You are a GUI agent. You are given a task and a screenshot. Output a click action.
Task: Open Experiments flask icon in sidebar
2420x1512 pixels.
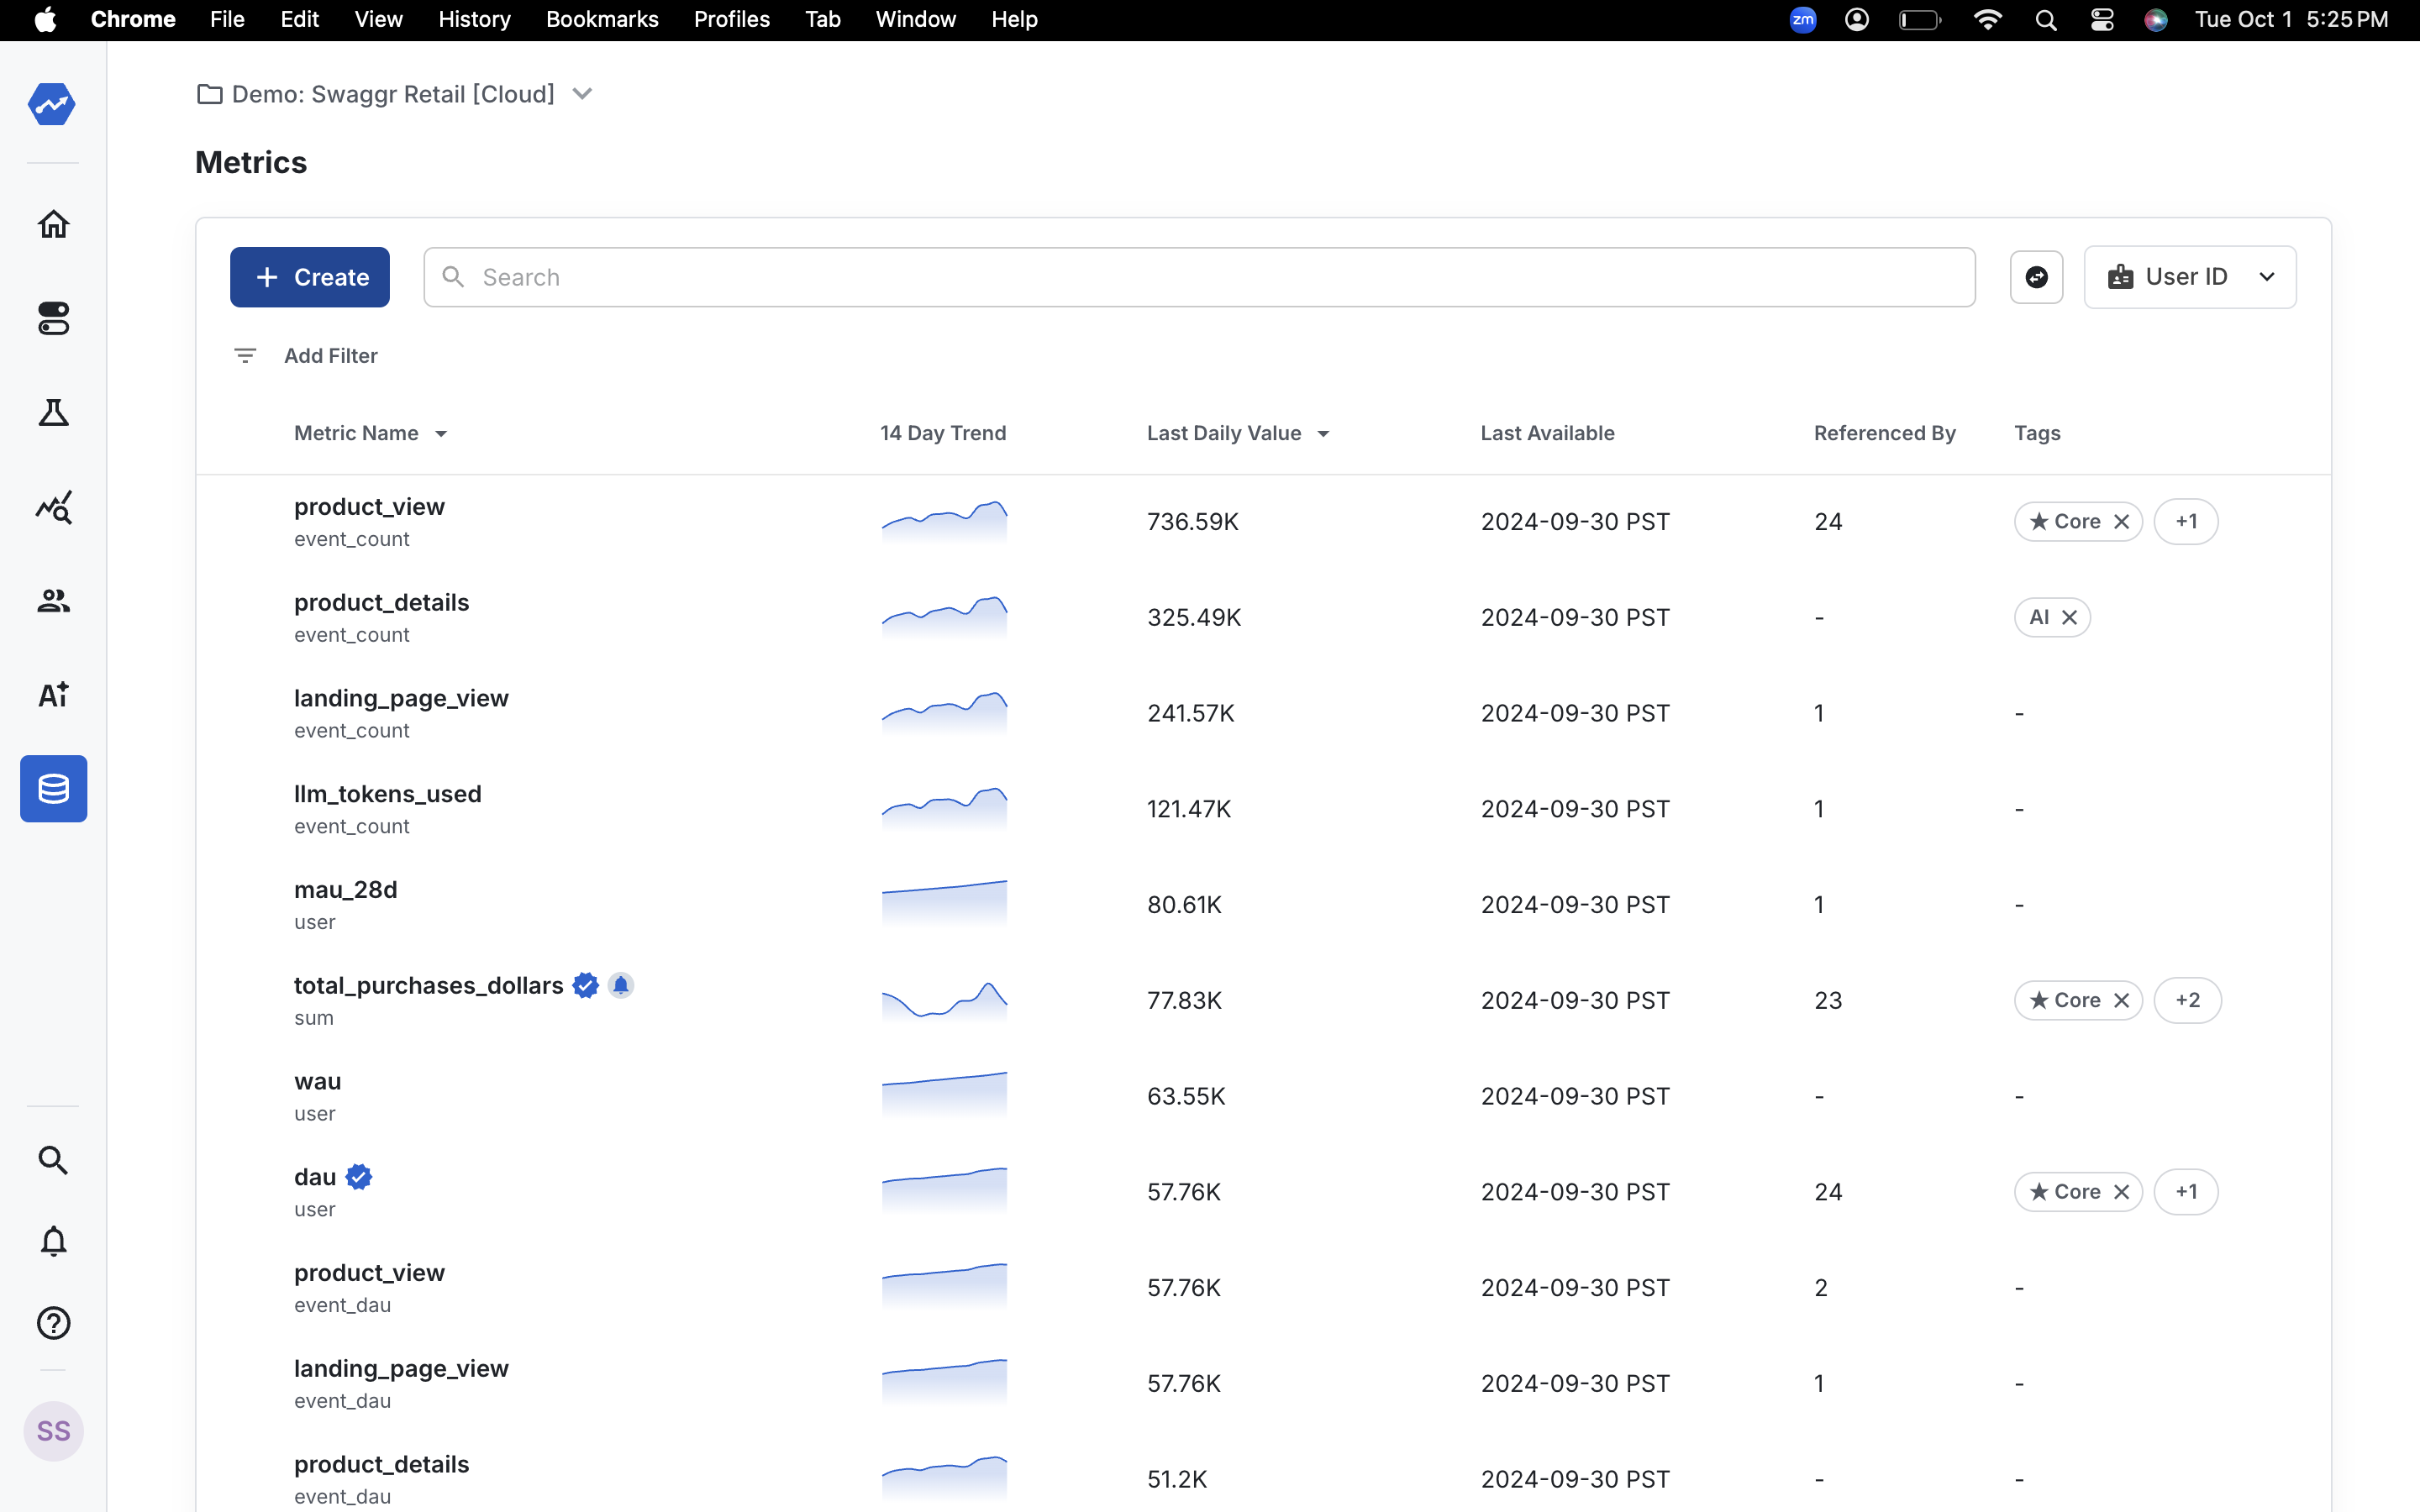coord(53,412)
